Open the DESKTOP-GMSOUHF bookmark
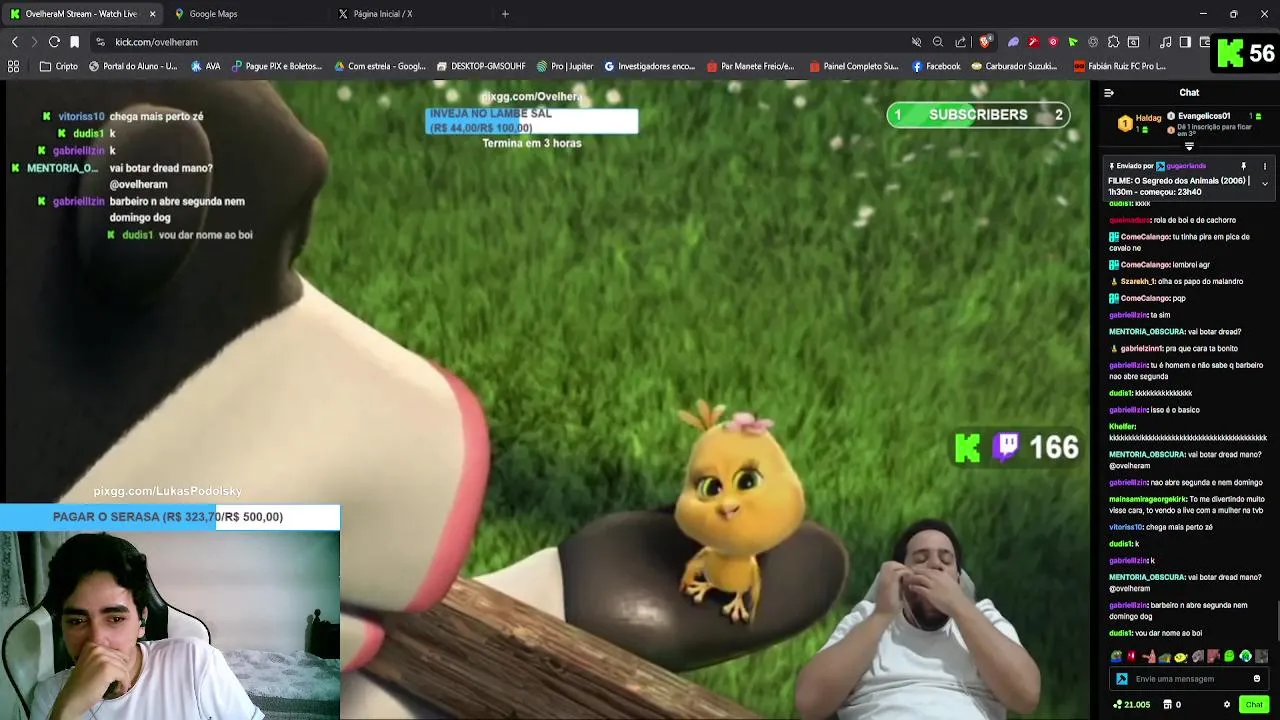 pyautogui.click(x=481, y=66)
